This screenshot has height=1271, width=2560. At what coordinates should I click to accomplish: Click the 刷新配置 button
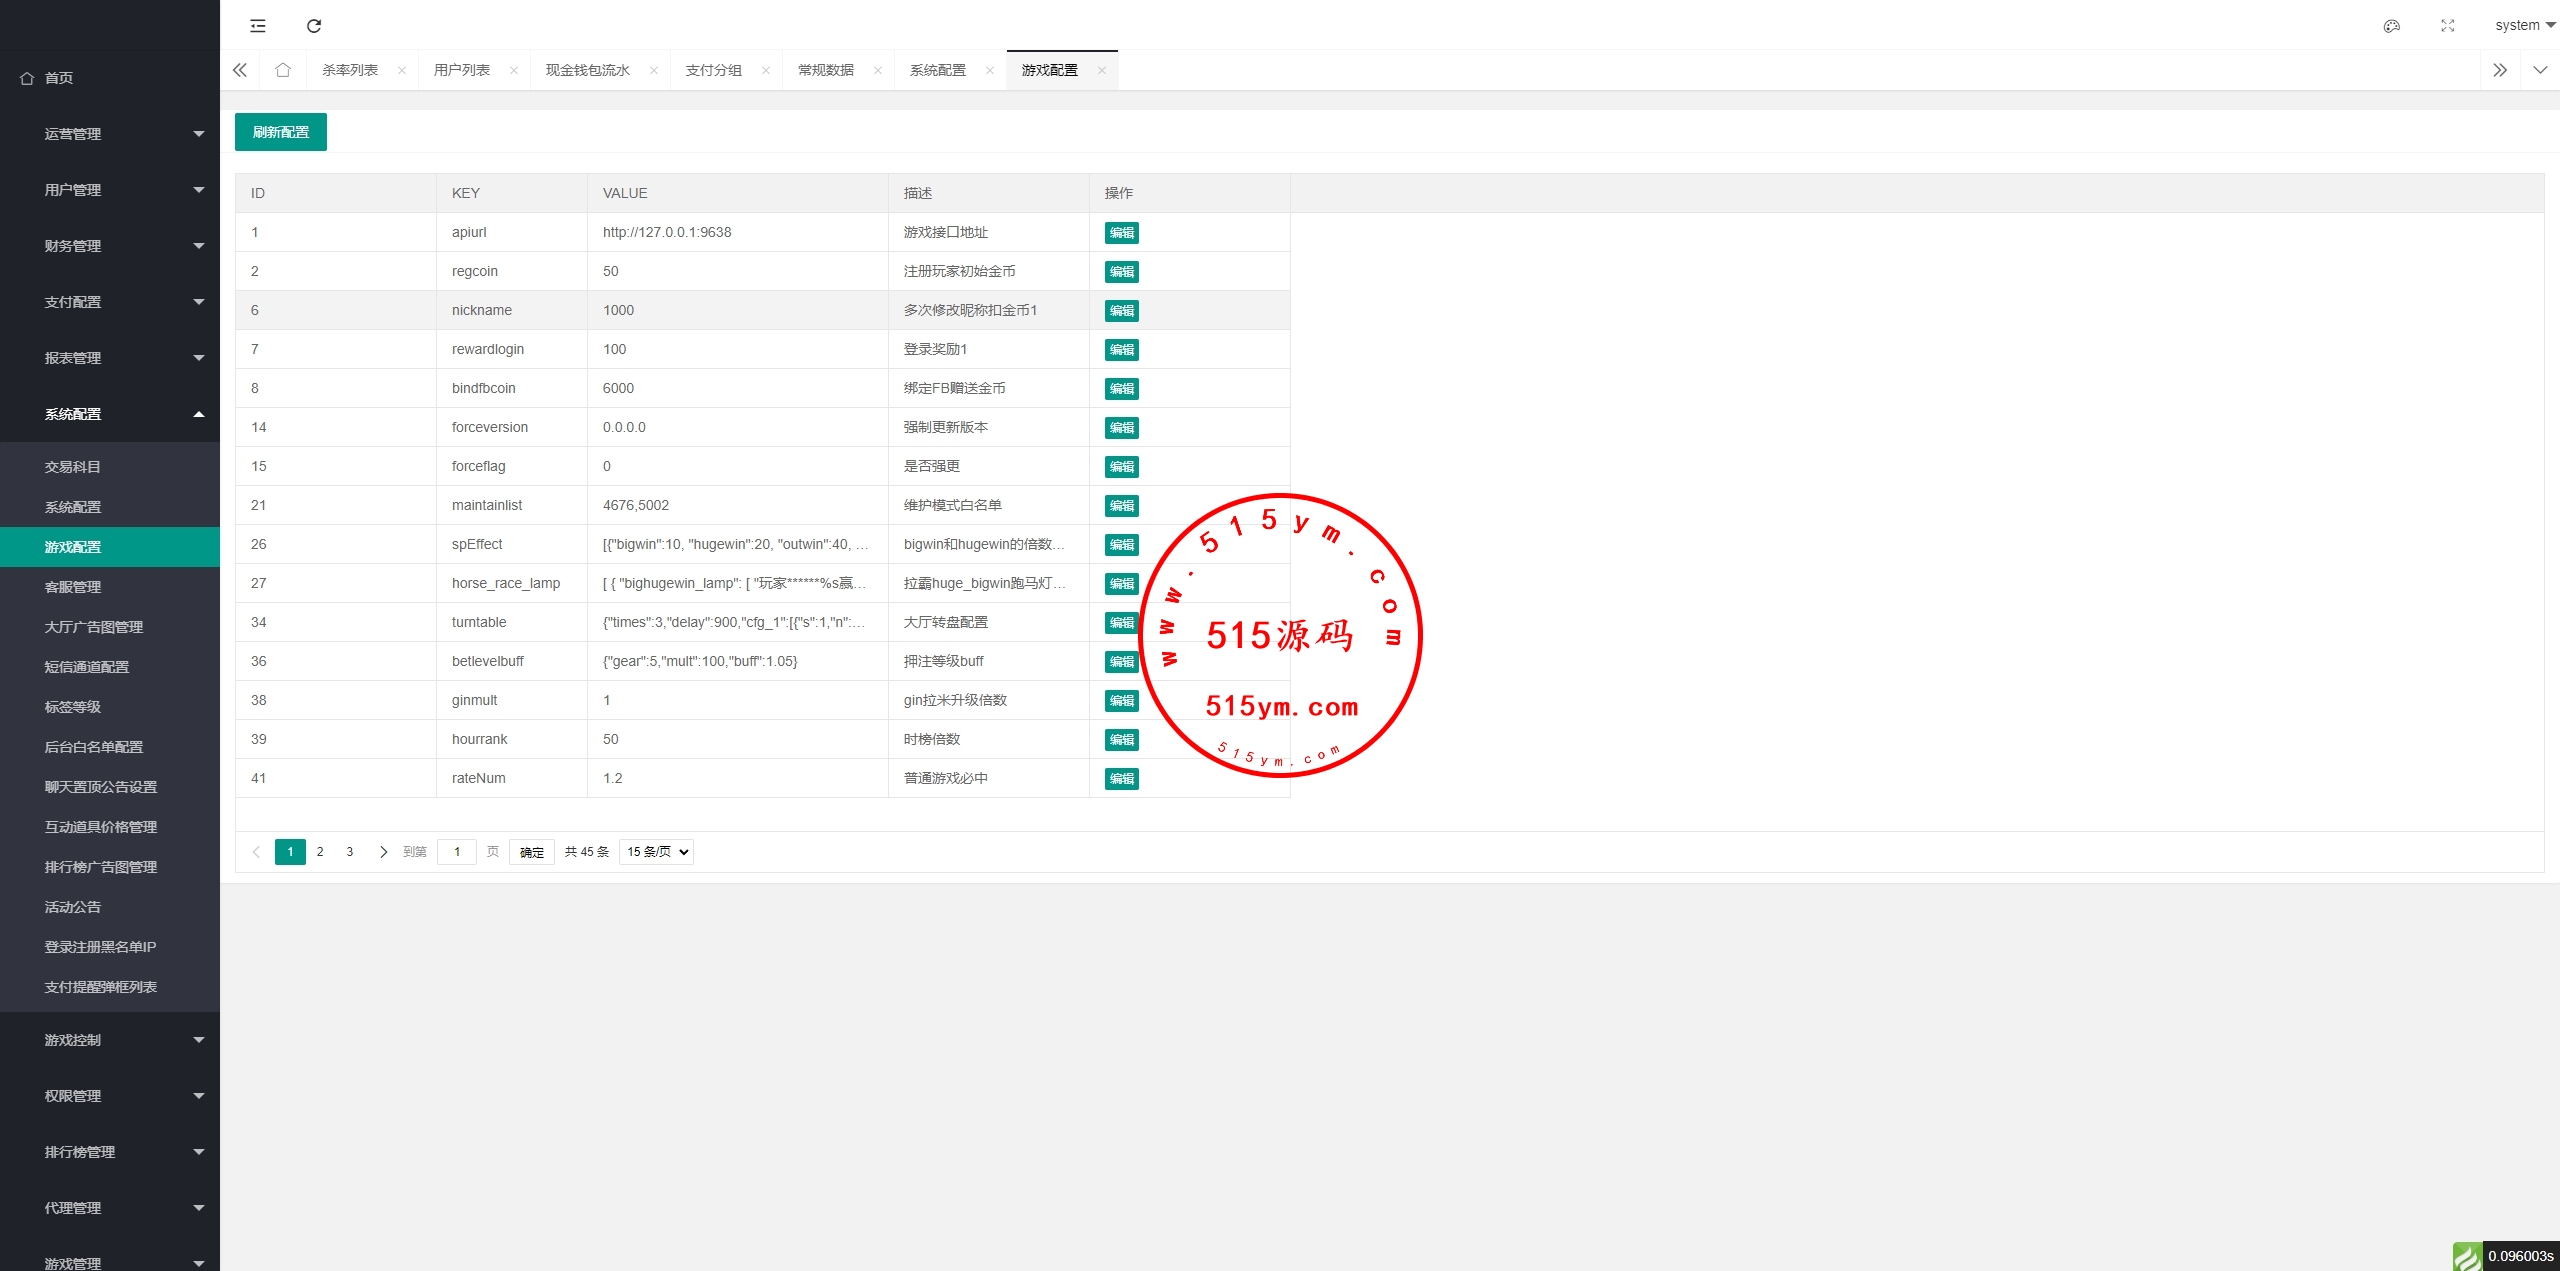[x=281, y=132]
